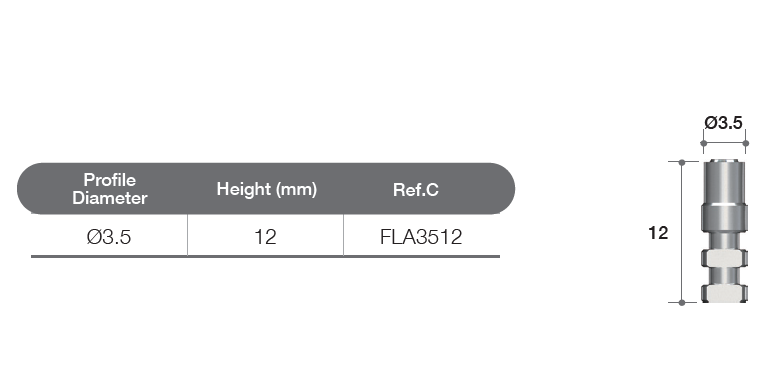The width and height of the screenshot is (778, 376).
Task: Click the bottom dot of height dimension line
Action: pyautogui.click(x=682, y=302)
